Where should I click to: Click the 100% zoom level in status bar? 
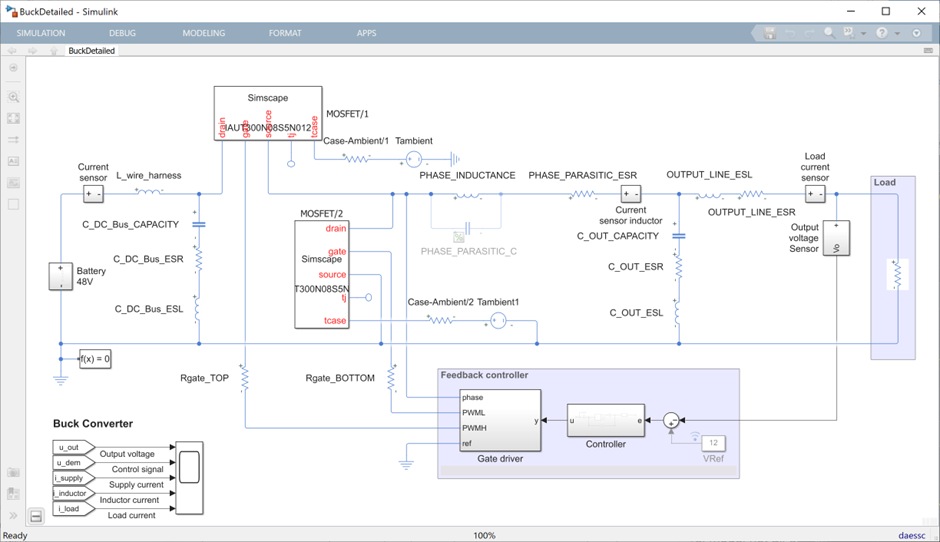pyautogui.click(x=484, y=535)
